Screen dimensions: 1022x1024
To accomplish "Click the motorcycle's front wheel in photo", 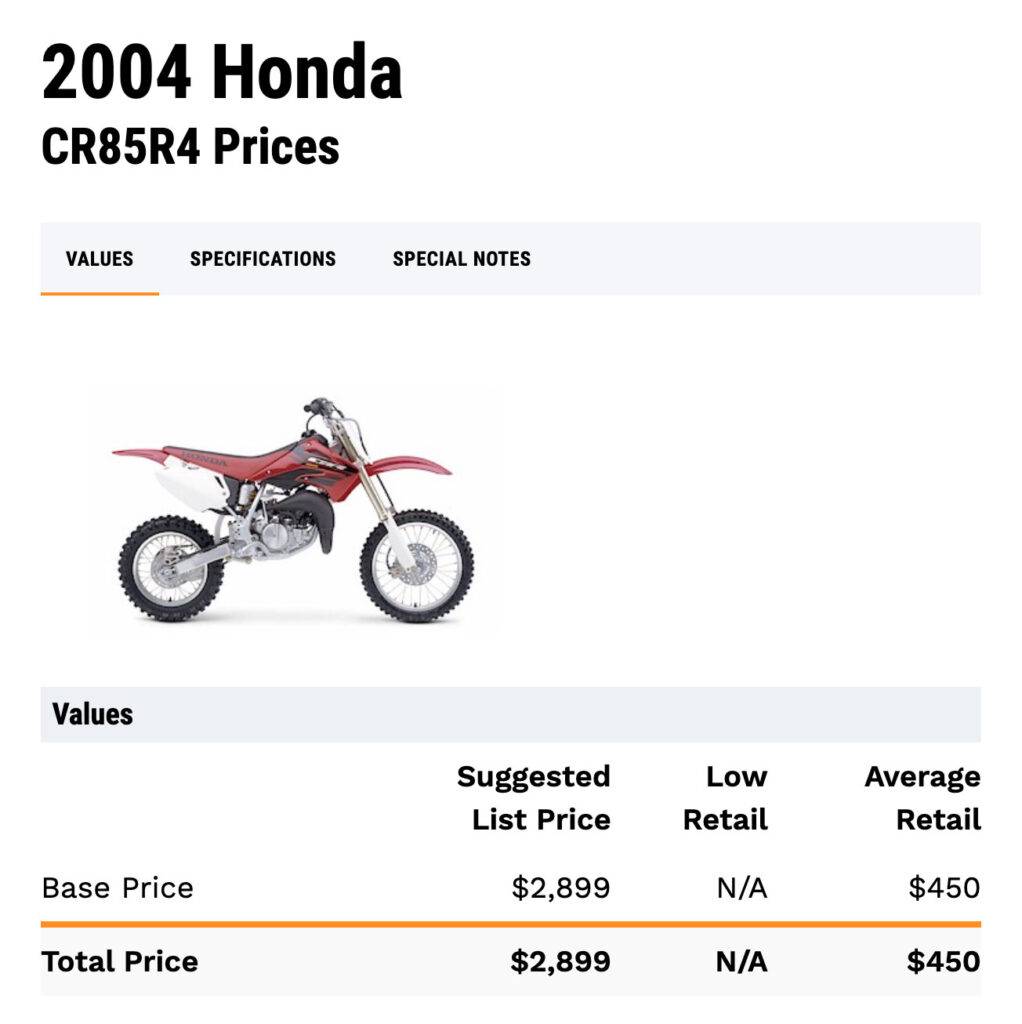I will click(417, 566).
